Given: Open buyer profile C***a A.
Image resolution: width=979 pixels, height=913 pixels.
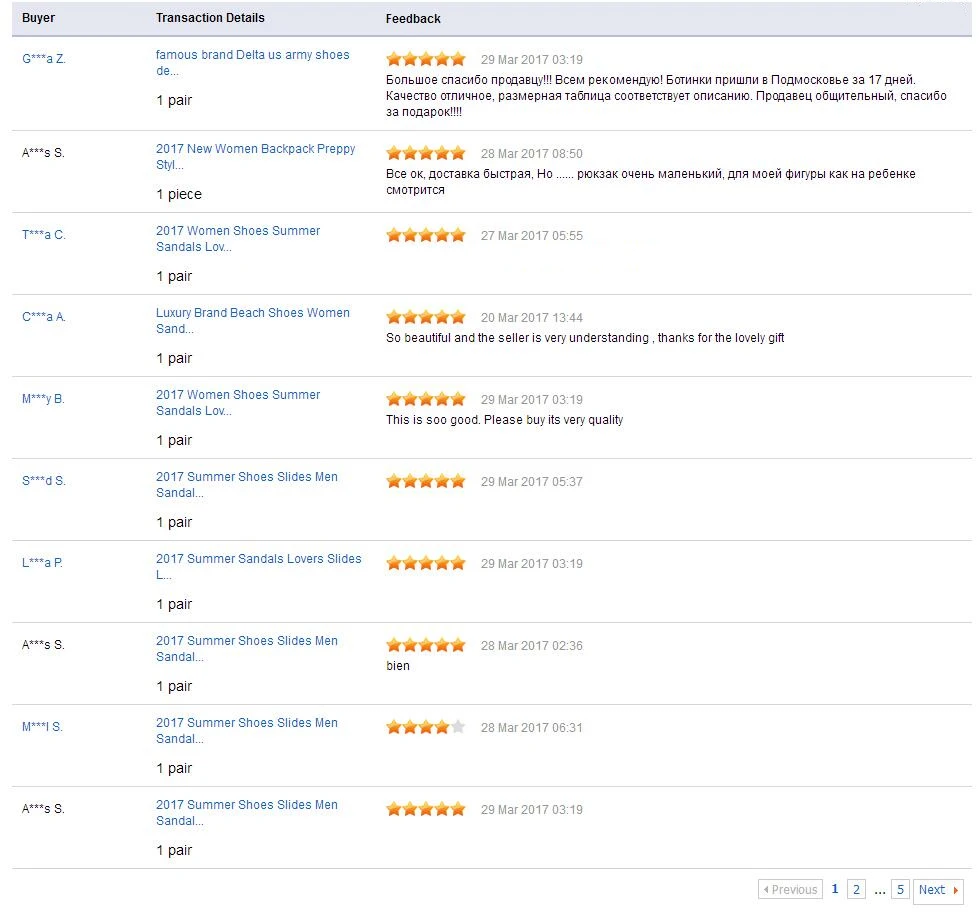Looking at the screenshot, I should click(44, 317).
